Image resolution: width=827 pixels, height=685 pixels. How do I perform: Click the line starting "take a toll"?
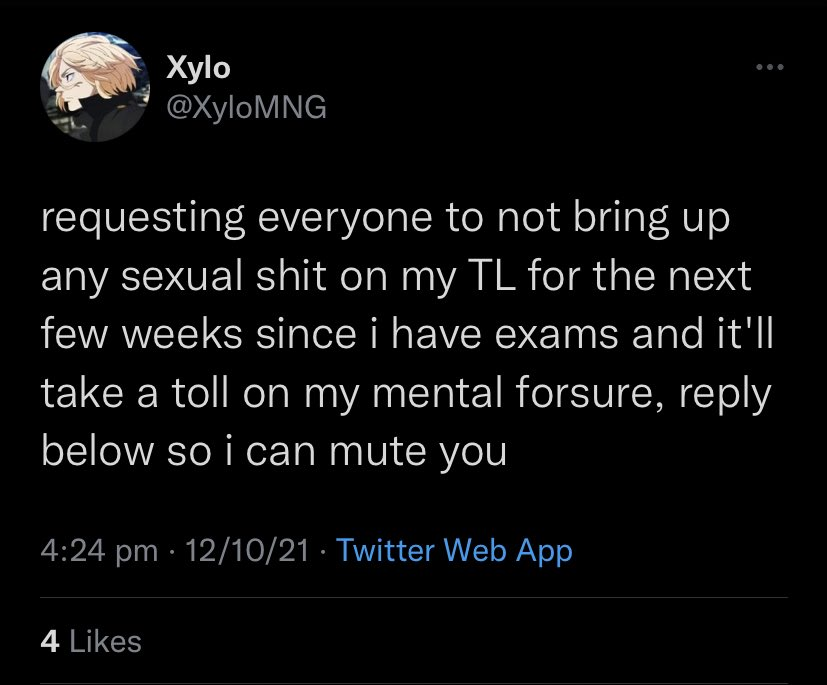pyautogui.click(x=406, y=395)
